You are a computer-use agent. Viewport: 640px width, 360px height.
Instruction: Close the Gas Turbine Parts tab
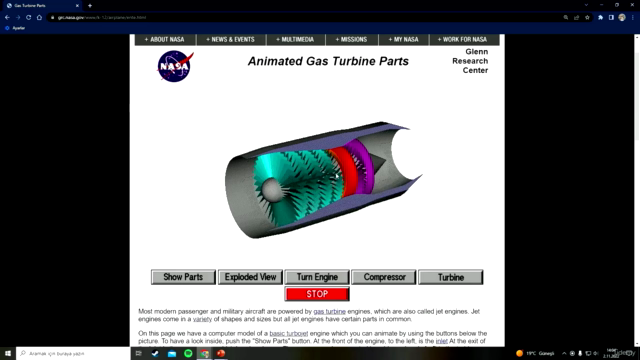click(77, 6)
